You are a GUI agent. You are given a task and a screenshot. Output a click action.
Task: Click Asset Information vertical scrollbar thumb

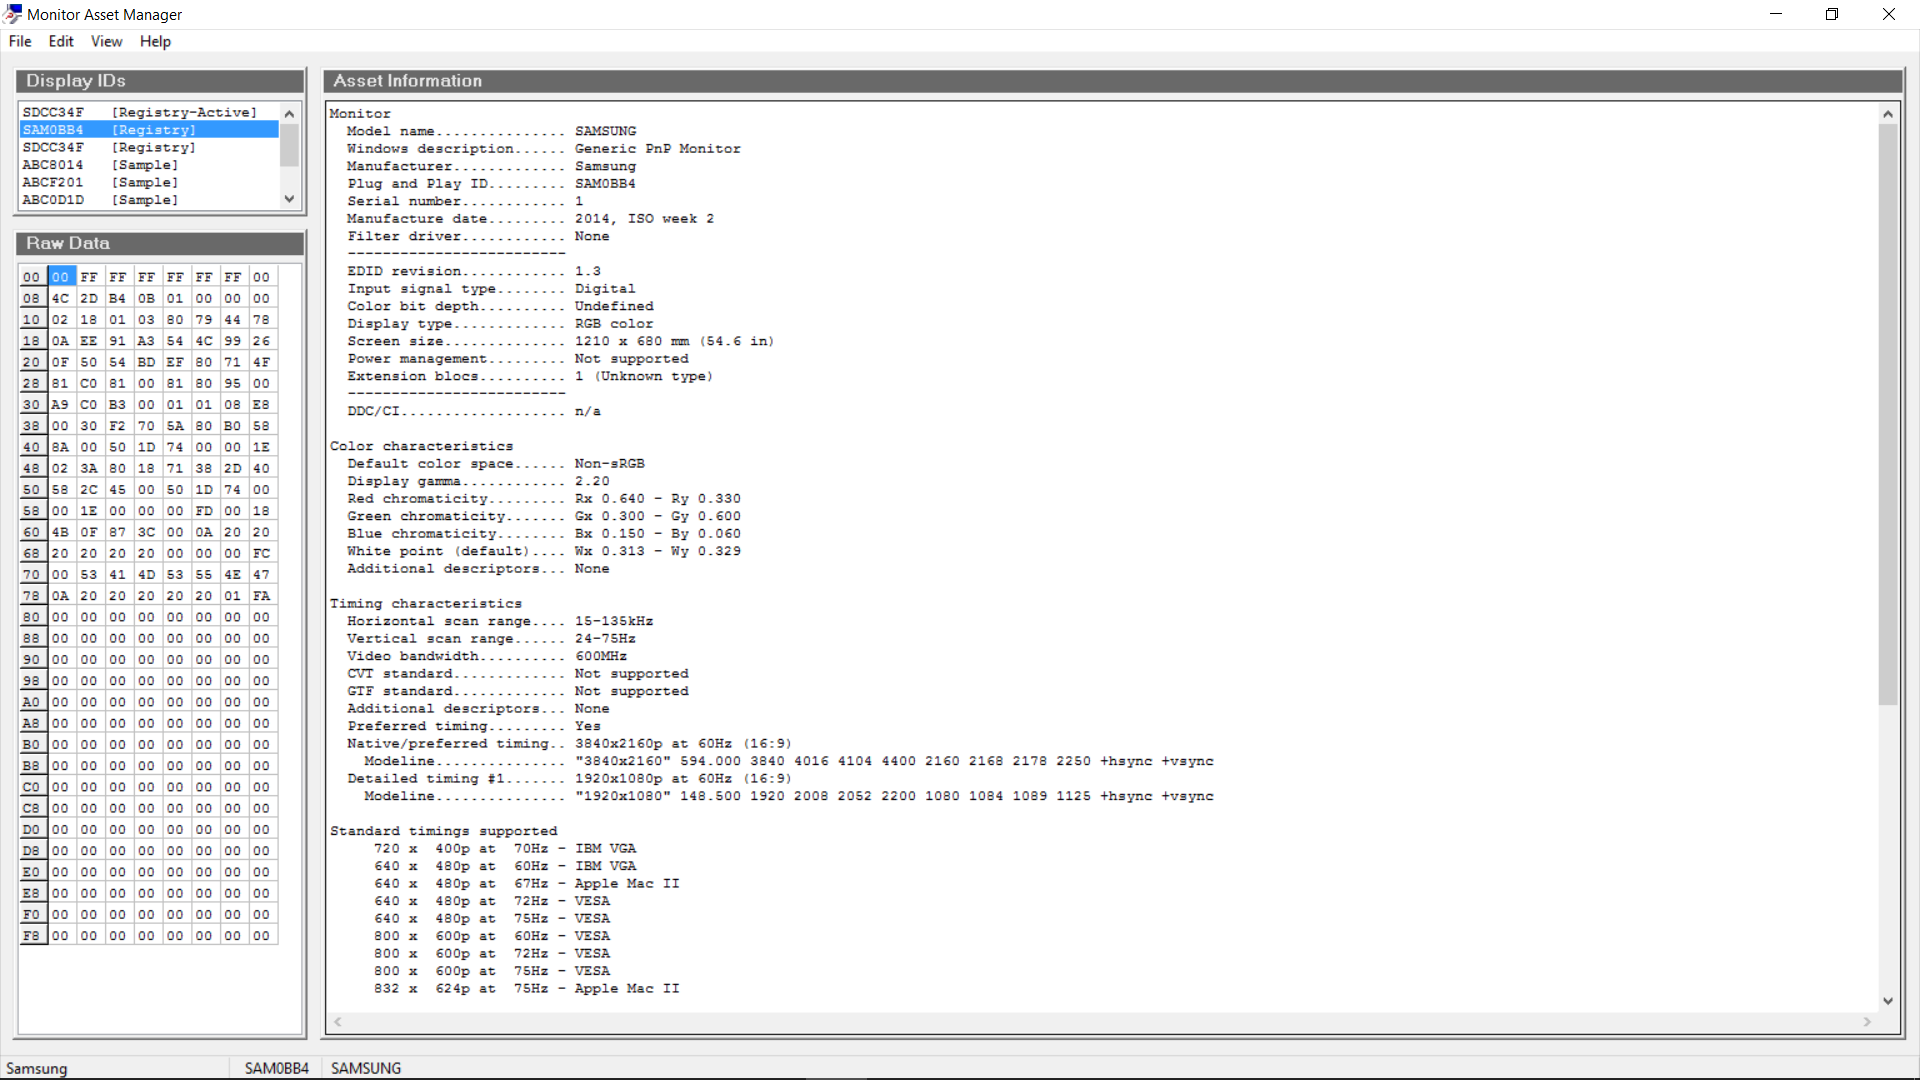pyautogui.click(x=1888, y=414)
